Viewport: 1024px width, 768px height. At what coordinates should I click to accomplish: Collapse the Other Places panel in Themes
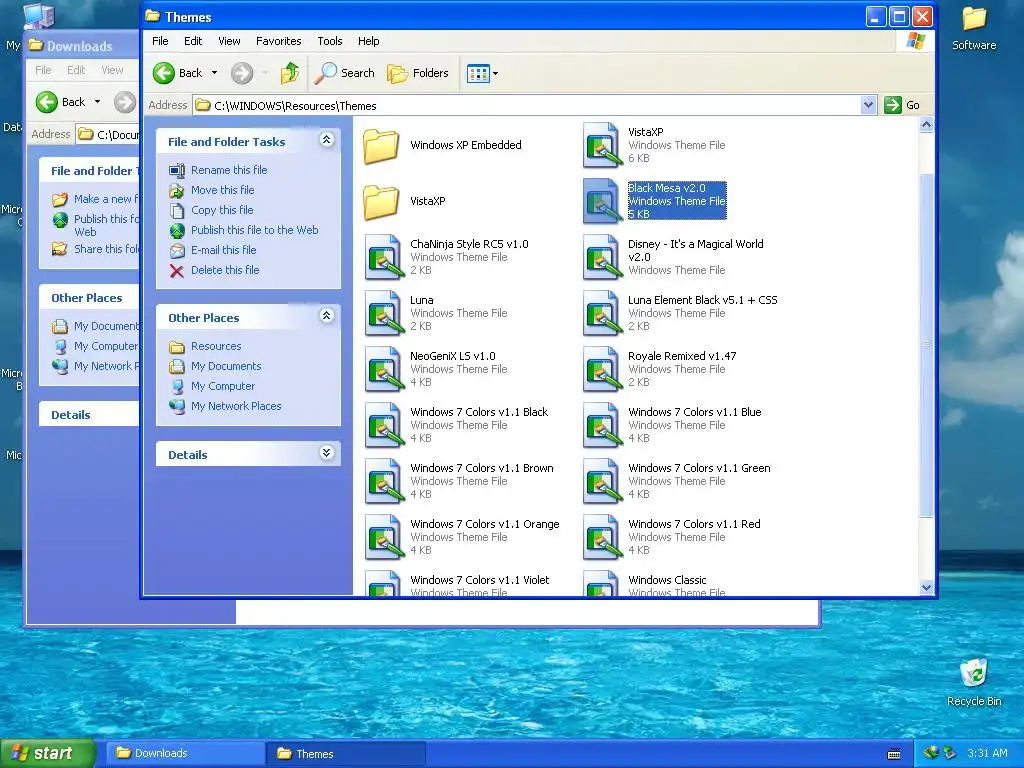[x=327, y=316]
